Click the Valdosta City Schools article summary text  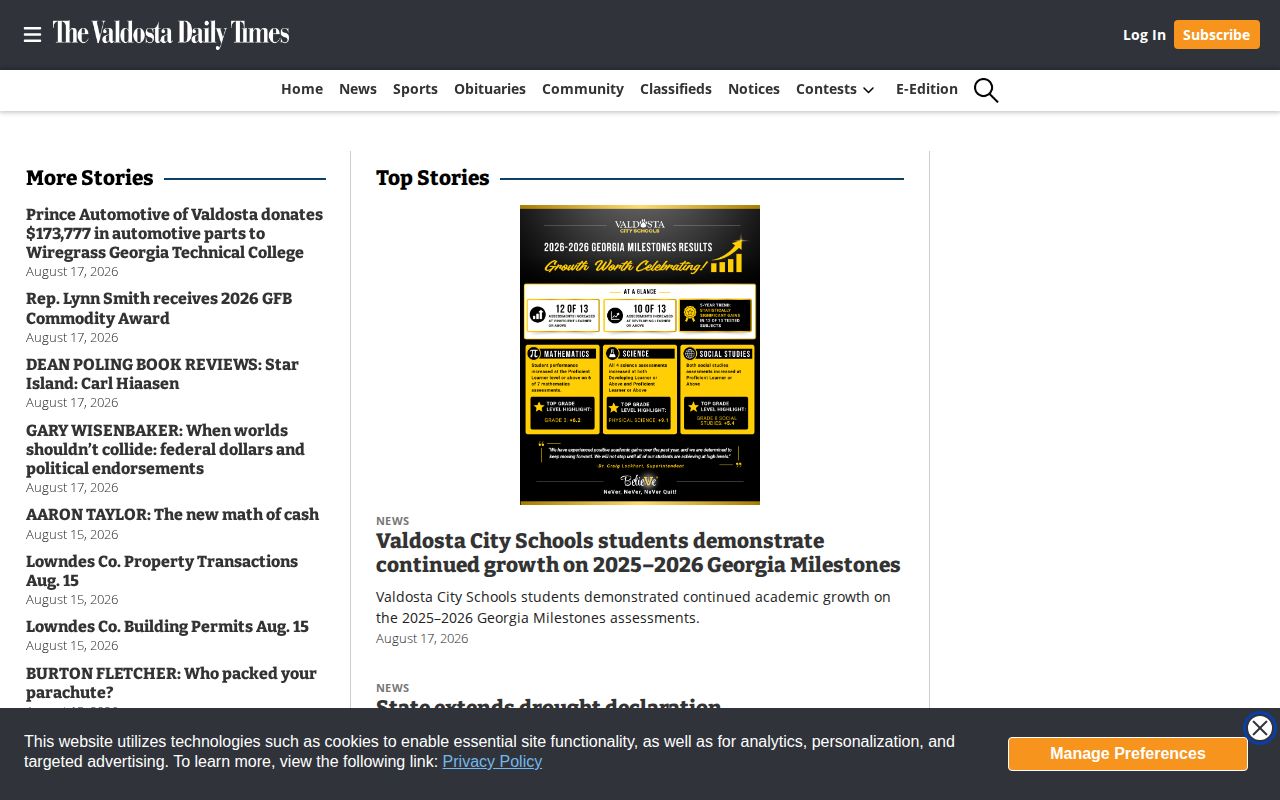click(x=633, y=607)
